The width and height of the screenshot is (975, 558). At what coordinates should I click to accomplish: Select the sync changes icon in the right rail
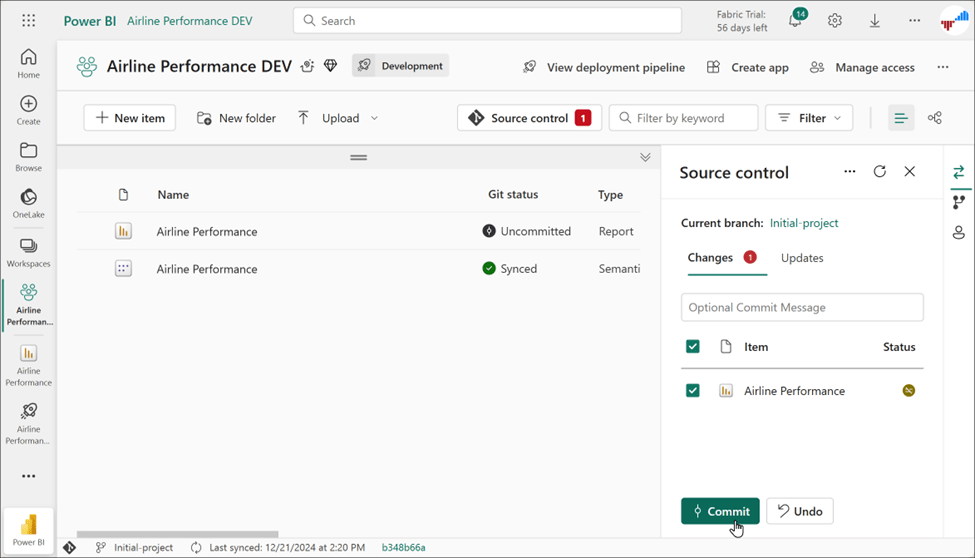tap(959, 172)
